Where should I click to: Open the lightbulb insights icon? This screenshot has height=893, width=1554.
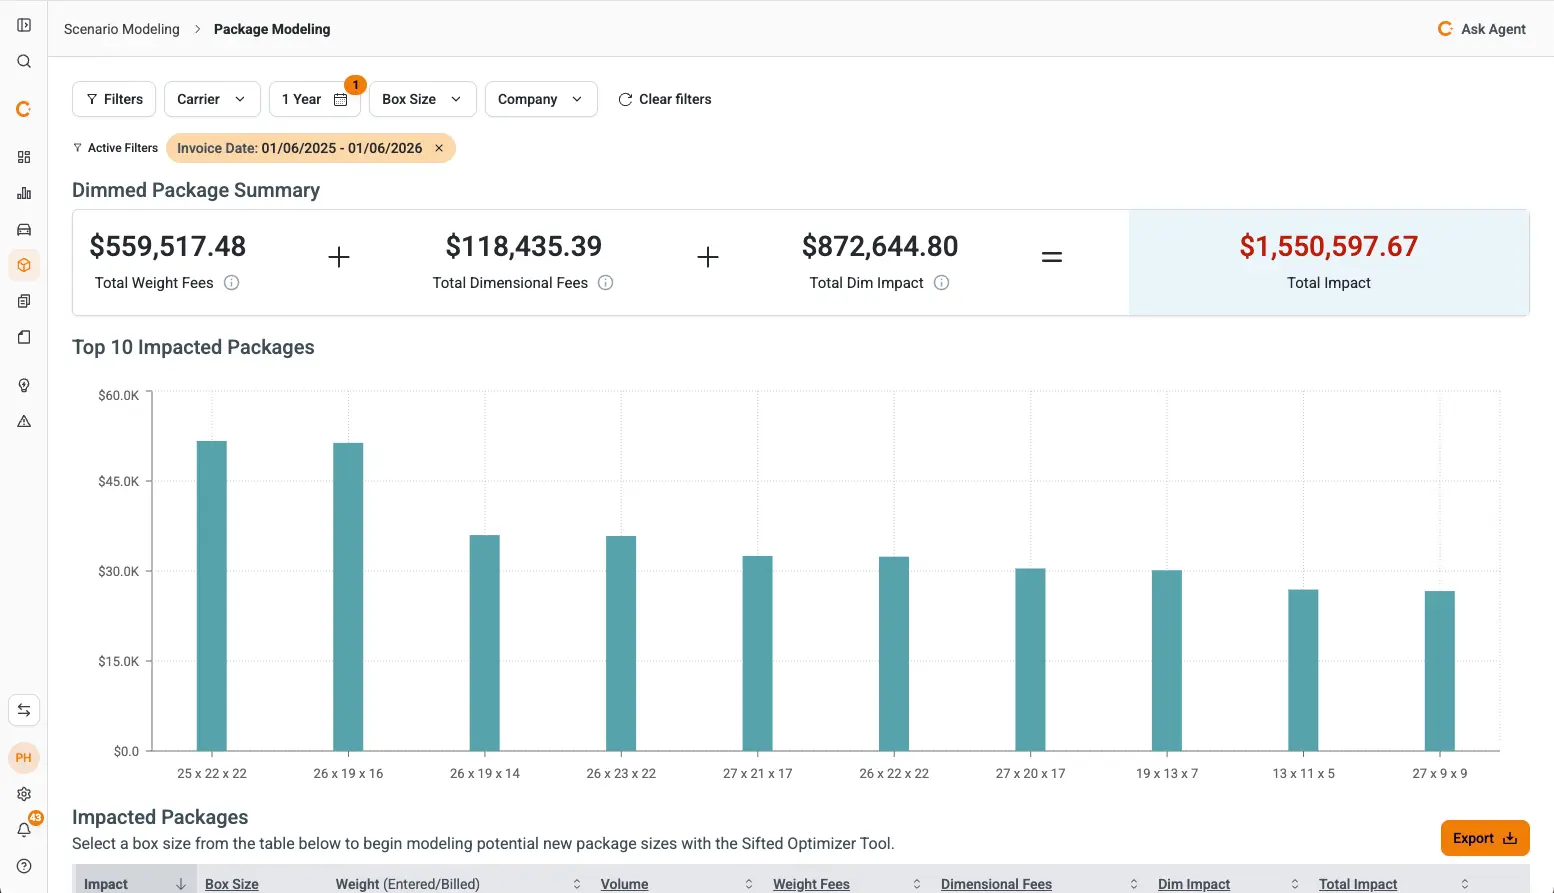(x=24, y=385)
